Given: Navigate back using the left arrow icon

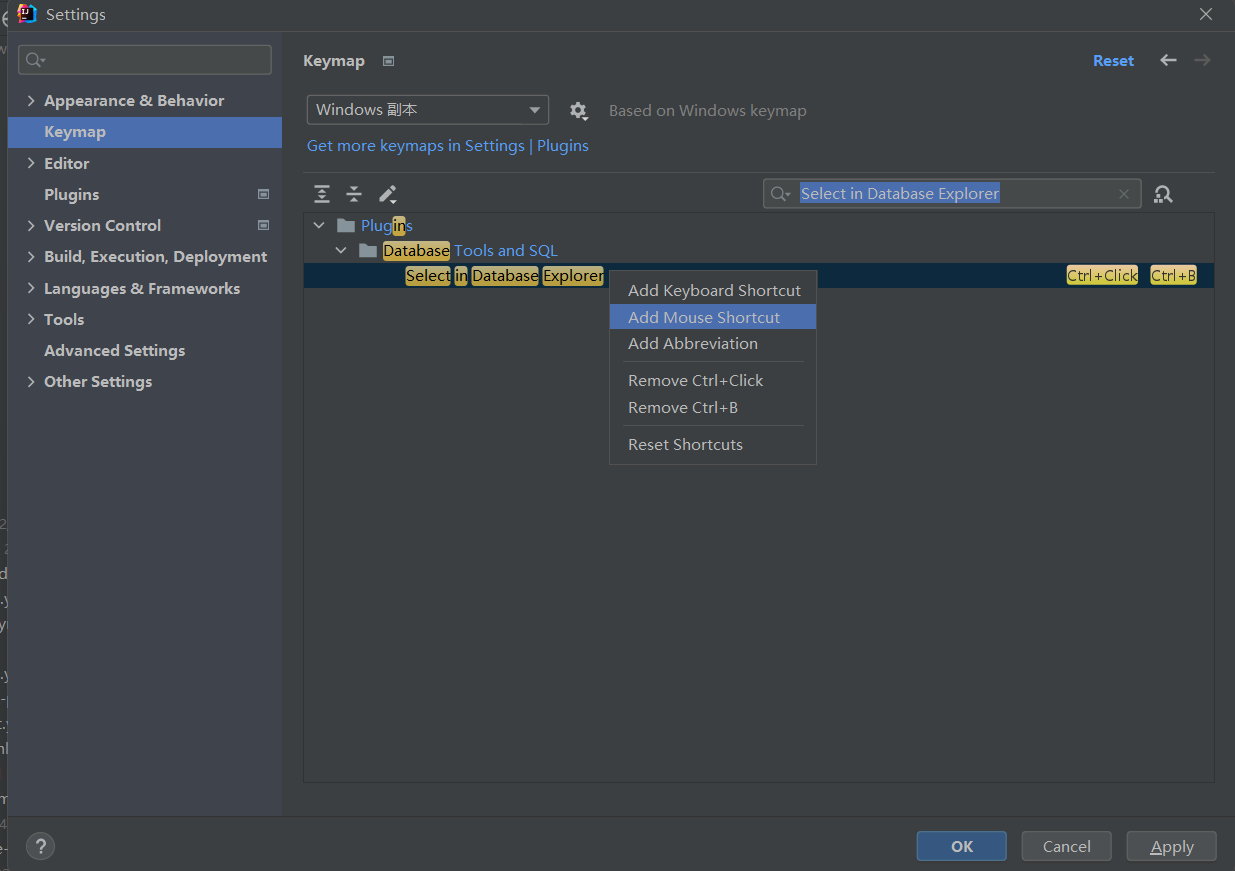Looking at the screenshot, I should 1168,60.
